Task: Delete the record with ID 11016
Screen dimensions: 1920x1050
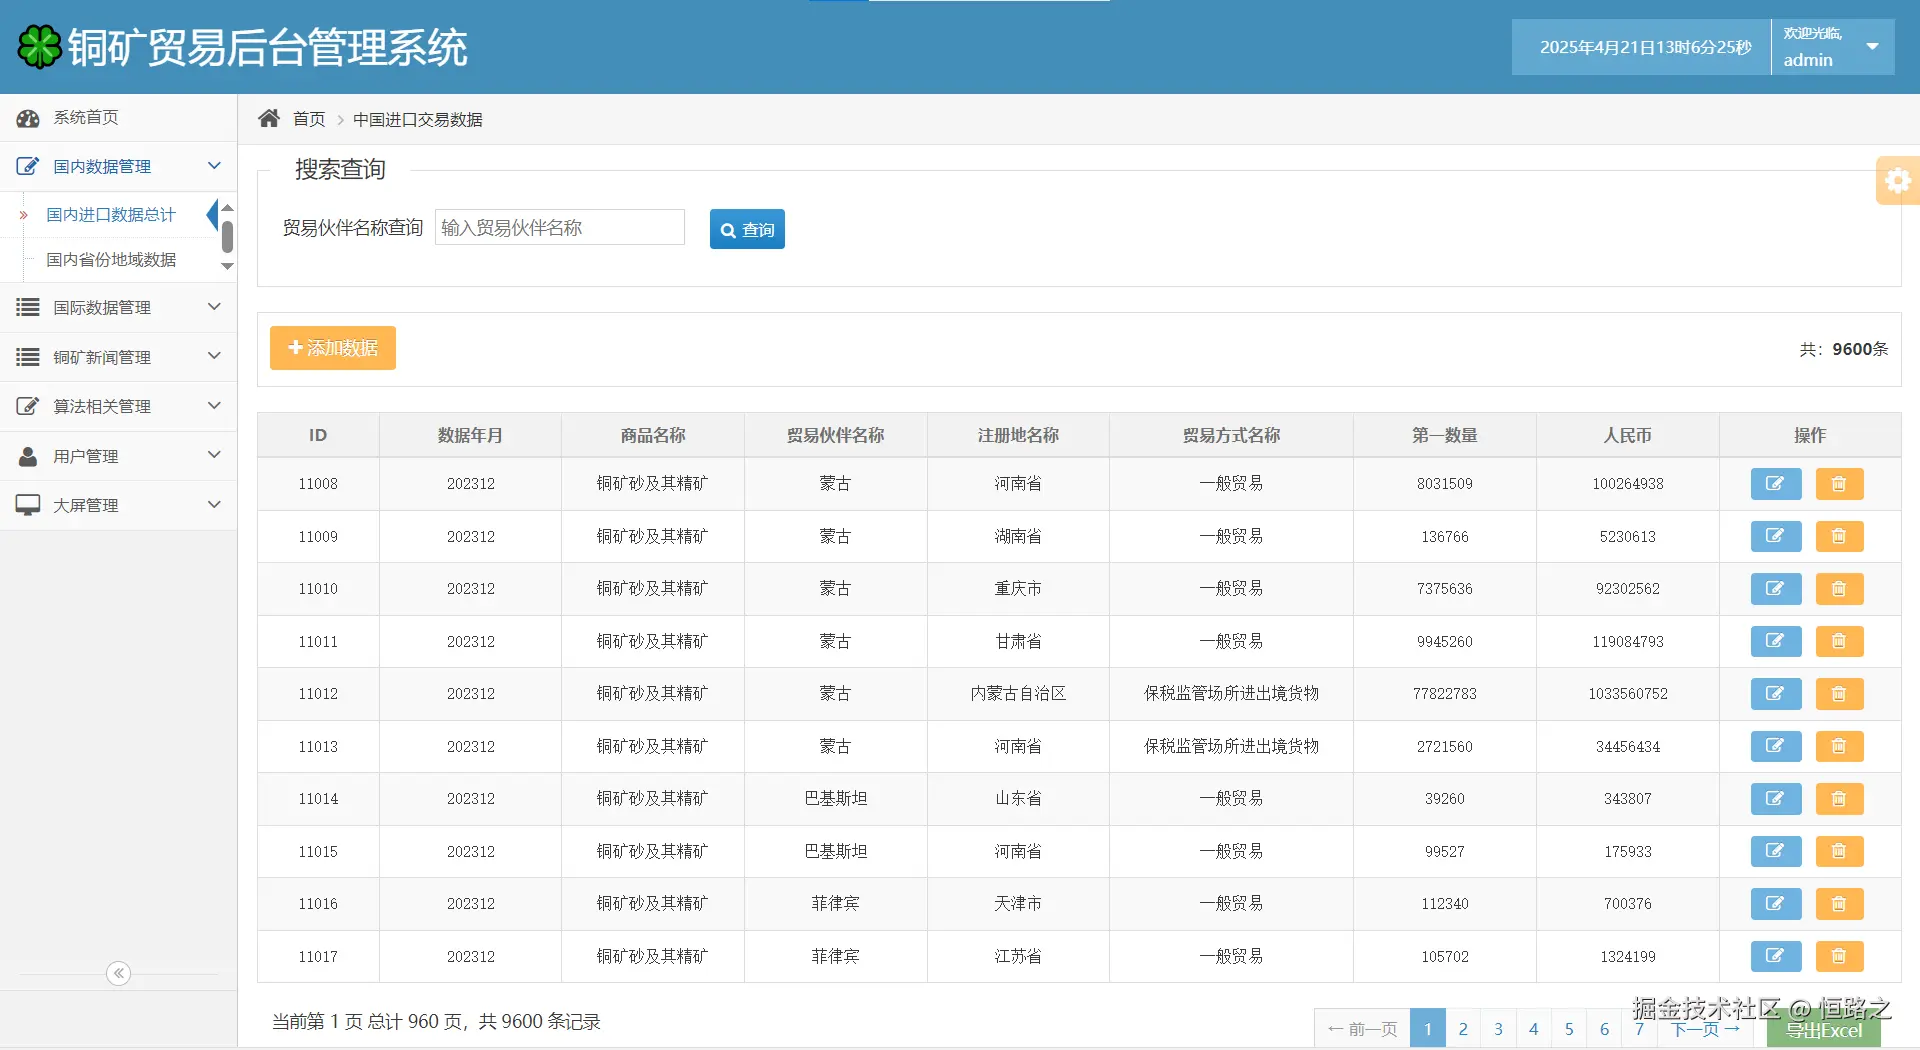Action: point(1839,904)
